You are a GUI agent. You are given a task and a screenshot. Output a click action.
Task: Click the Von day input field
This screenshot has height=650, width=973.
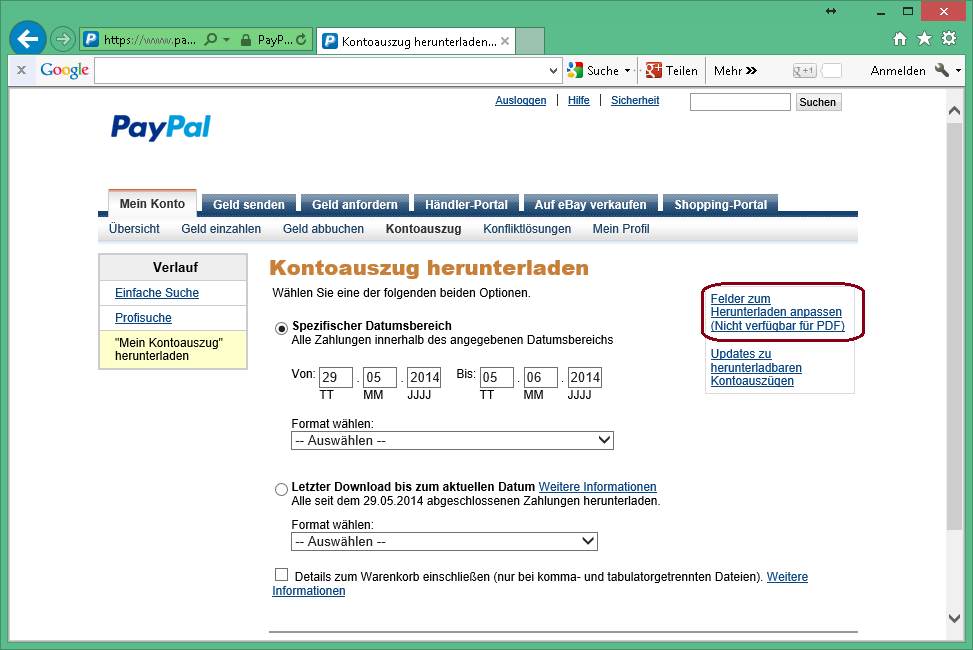336,378
